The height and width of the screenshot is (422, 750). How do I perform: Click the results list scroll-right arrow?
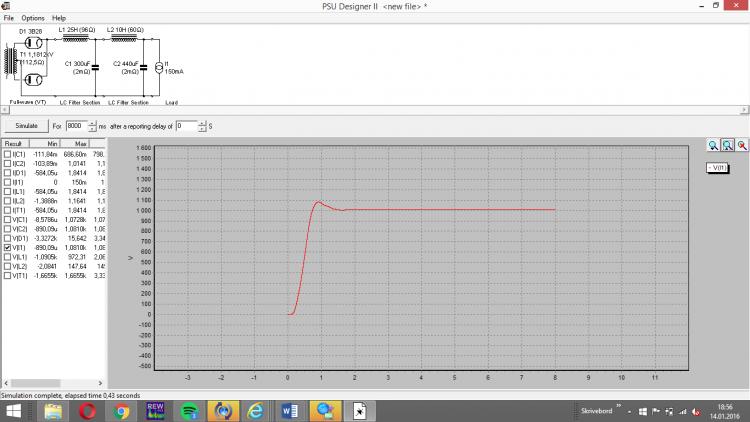(100, 383)
